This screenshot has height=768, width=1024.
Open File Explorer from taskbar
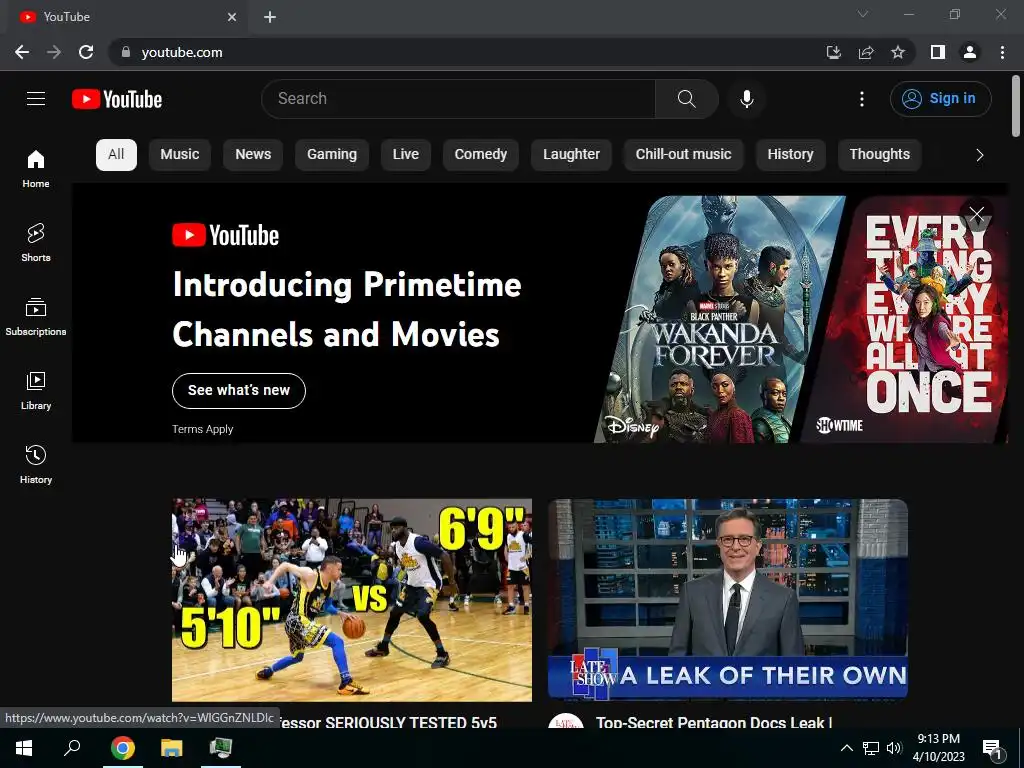[x=171, y=748]
